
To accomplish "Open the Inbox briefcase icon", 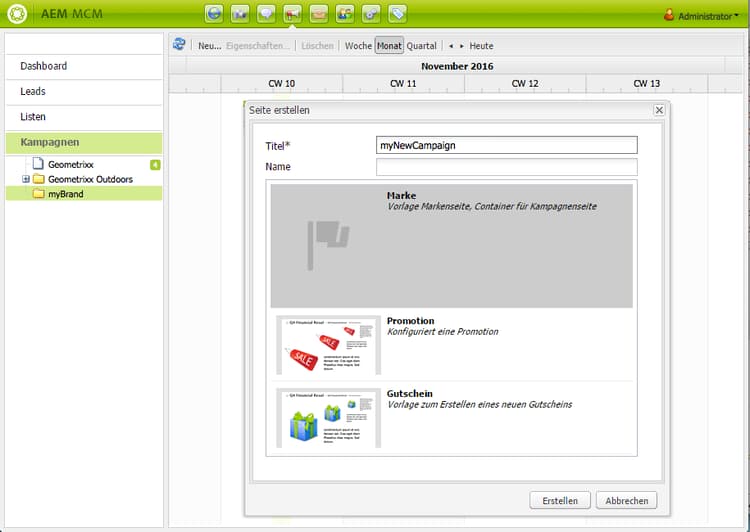I will point(319,13).
